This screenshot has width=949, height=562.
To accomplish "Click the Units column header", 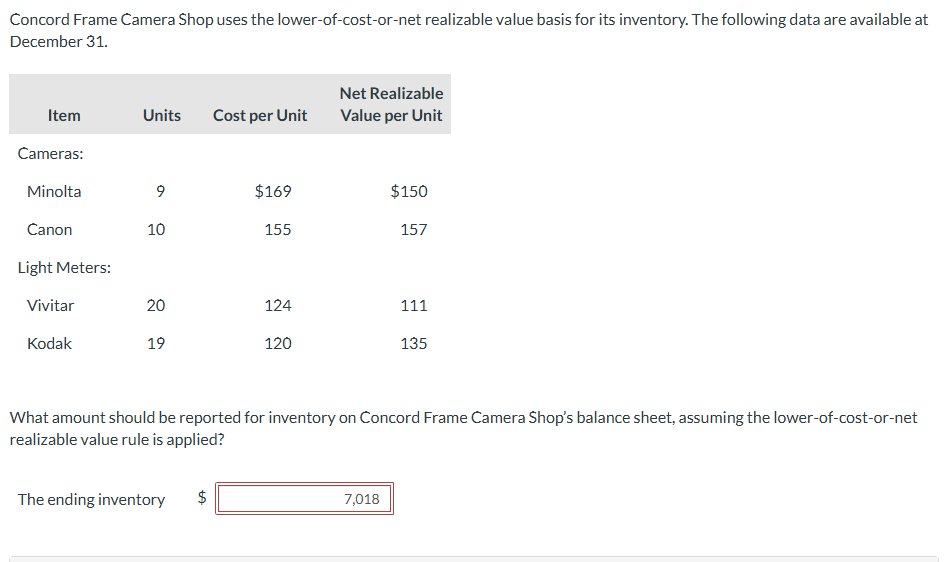I will point(162,115).
